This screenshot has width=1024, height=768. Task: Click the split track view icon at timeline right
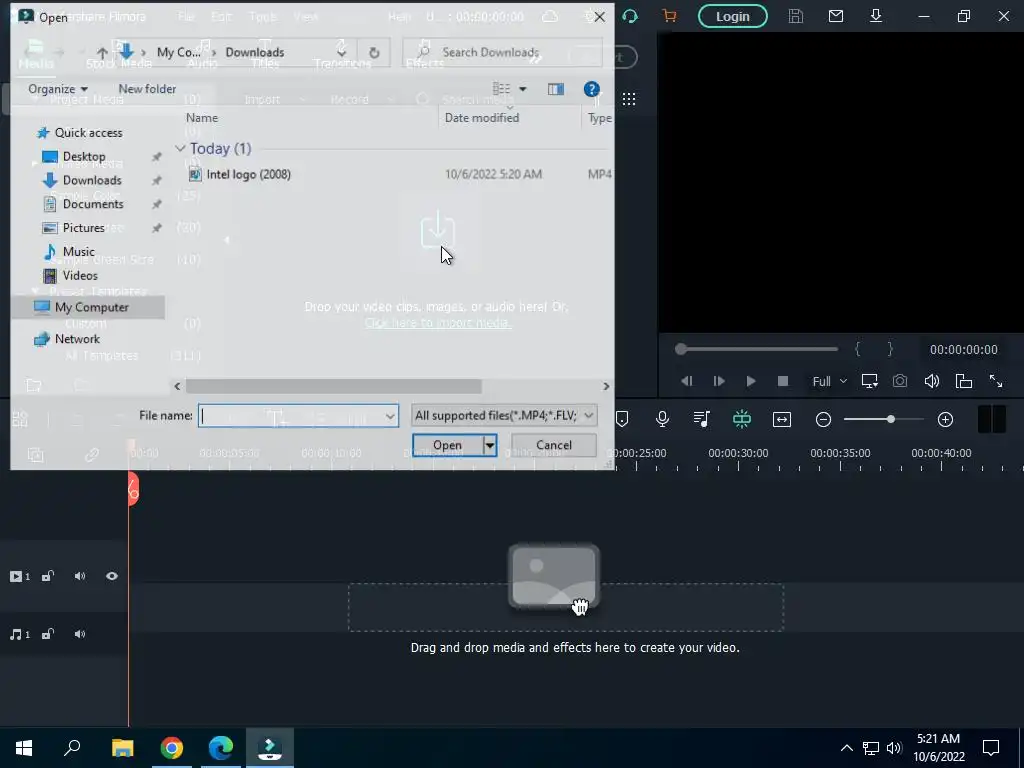pos(991,419)
